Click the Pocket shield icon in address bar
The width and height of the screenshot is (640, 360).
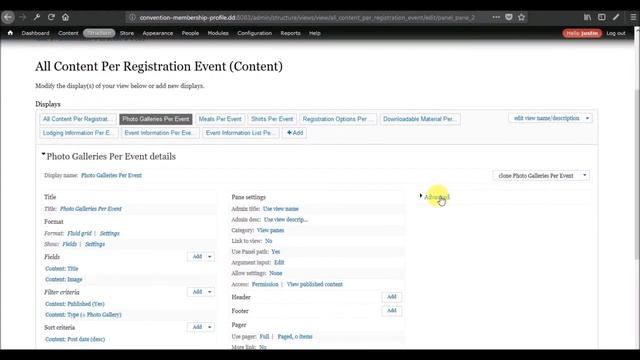[509, 17]
